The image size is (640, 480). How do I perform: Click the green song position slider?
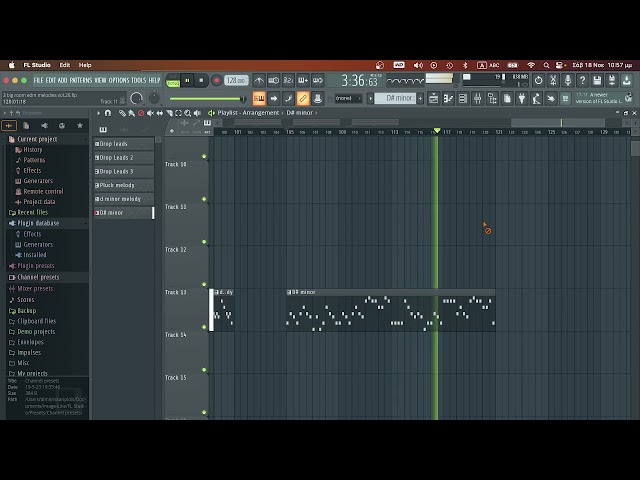[208, 98]
